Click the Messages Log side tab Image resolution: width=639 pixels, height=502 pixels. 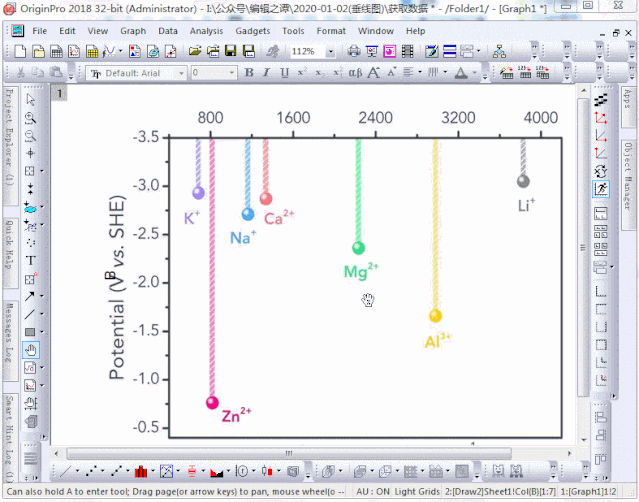click(8, 332)
